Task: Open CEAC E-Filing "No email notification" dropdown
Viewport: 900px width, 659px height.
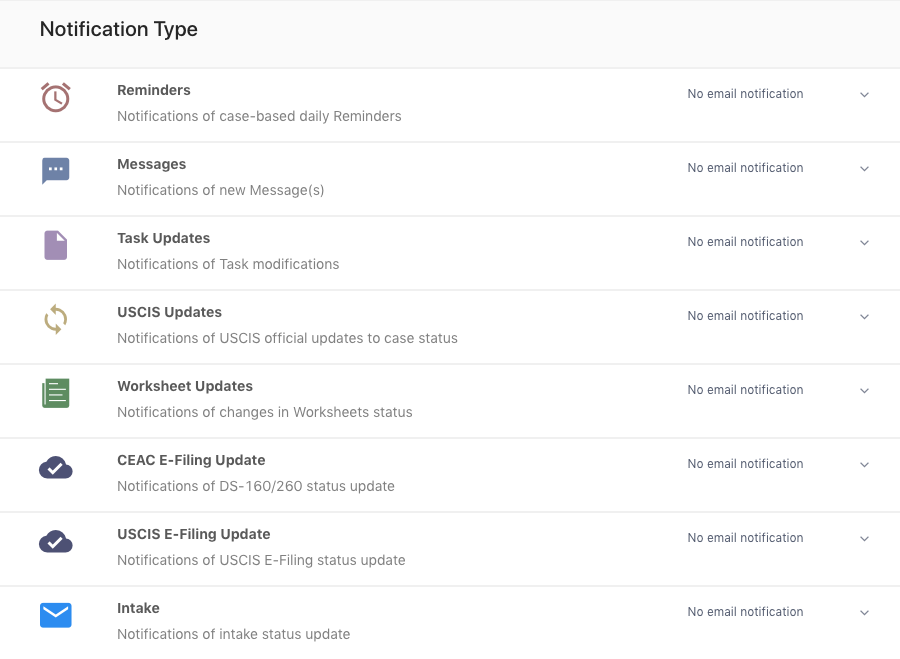Action: pos(745,464)
